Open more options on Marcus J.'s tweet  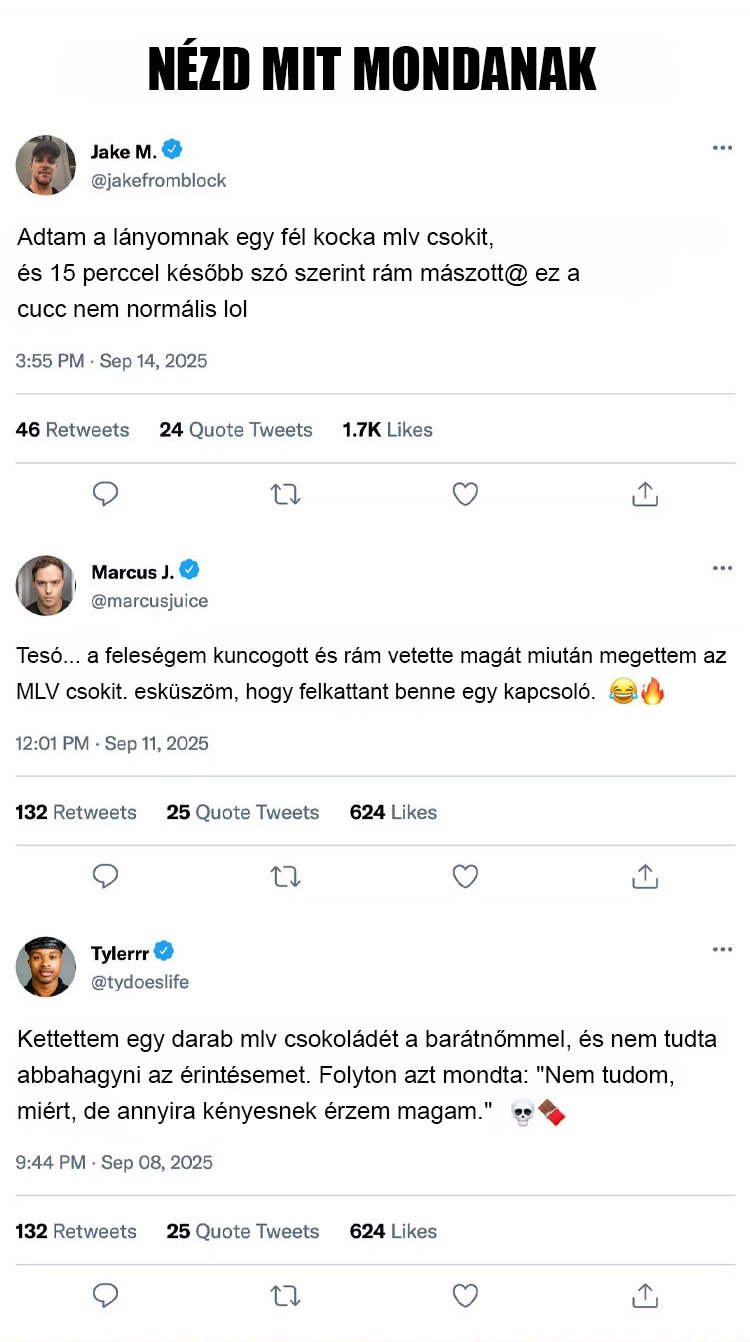(x=722, y=568)
